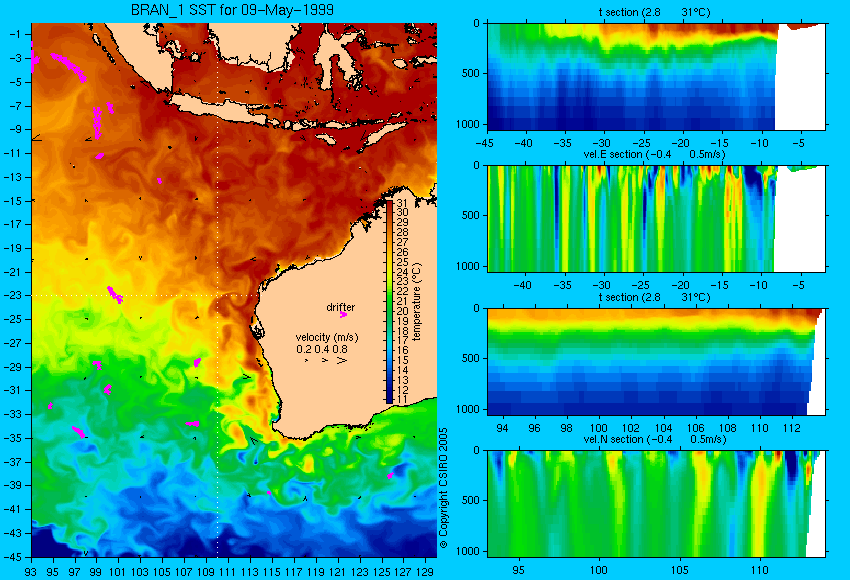
Task: Click the 100 tick under vel.N section
Action: point(599,570)
